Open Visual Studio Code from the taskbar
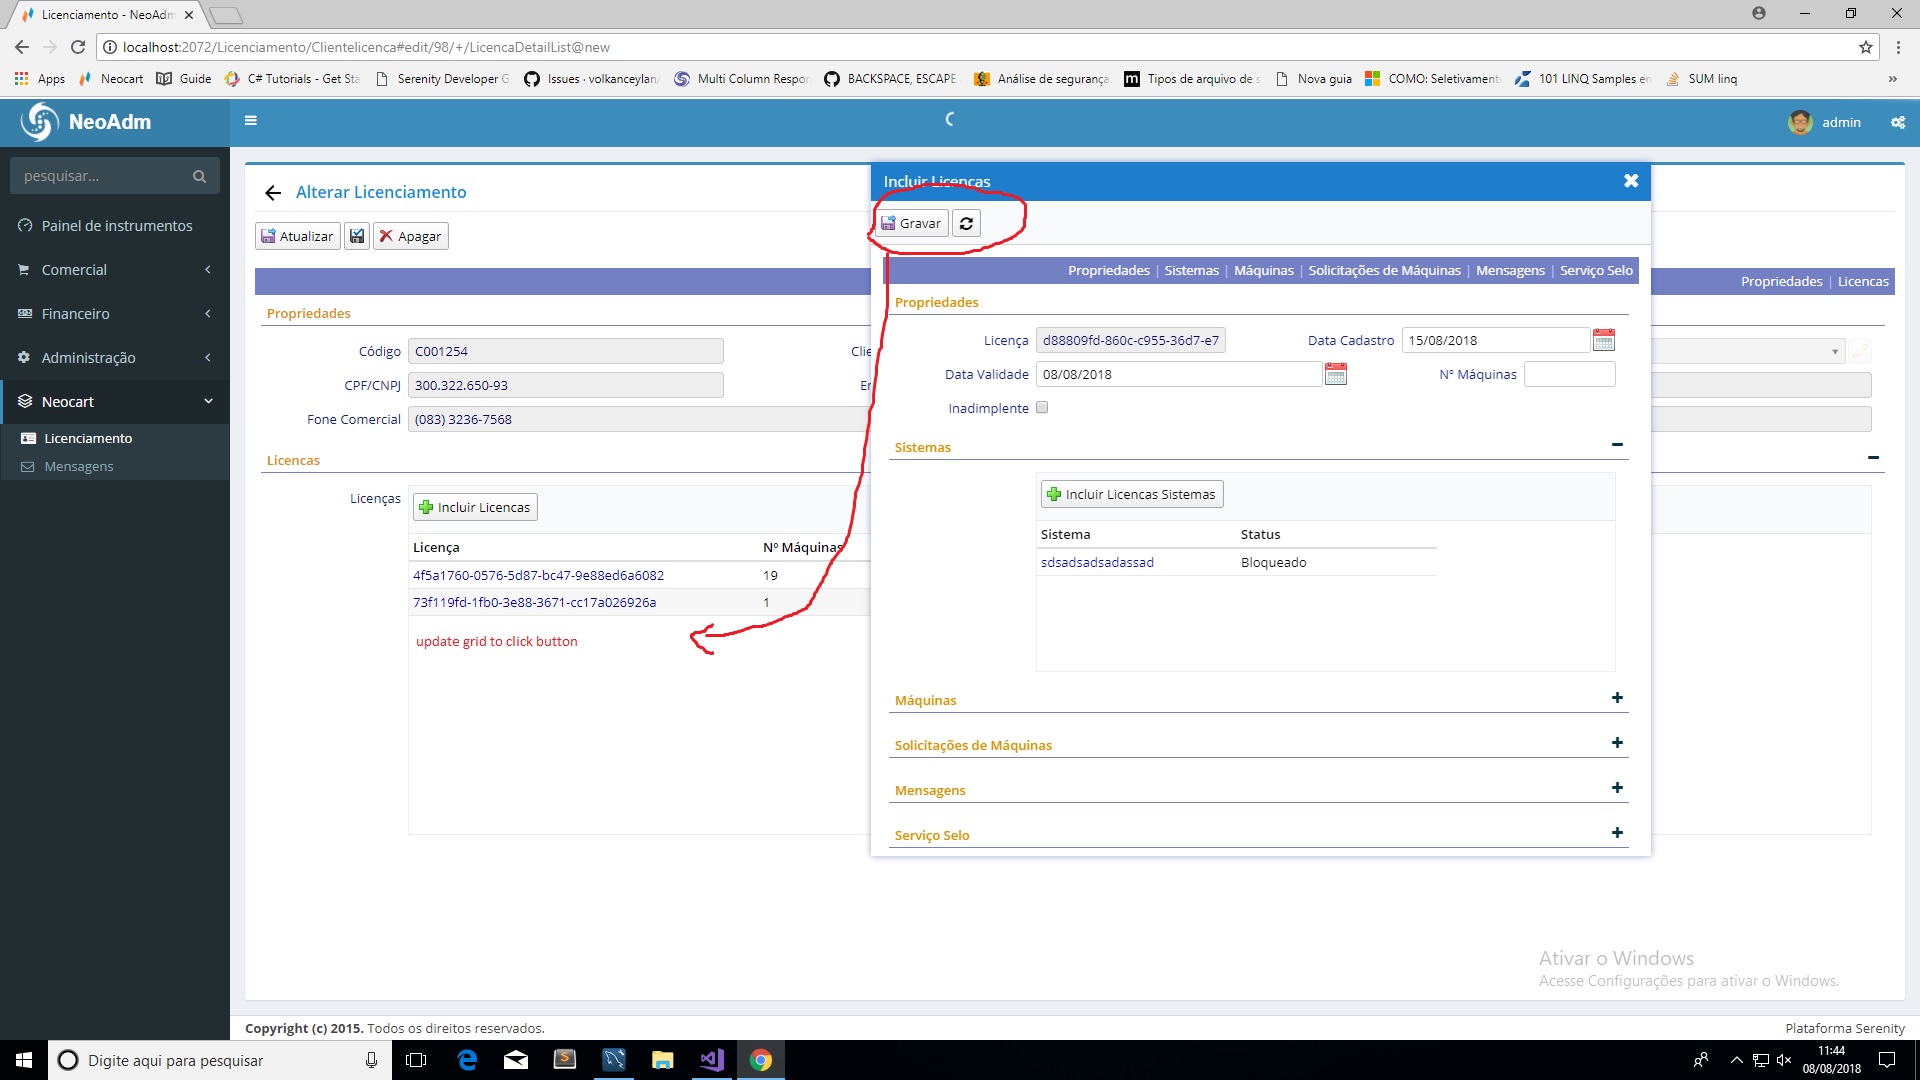1920x1080 pixels. click(x=711, y=1060)
